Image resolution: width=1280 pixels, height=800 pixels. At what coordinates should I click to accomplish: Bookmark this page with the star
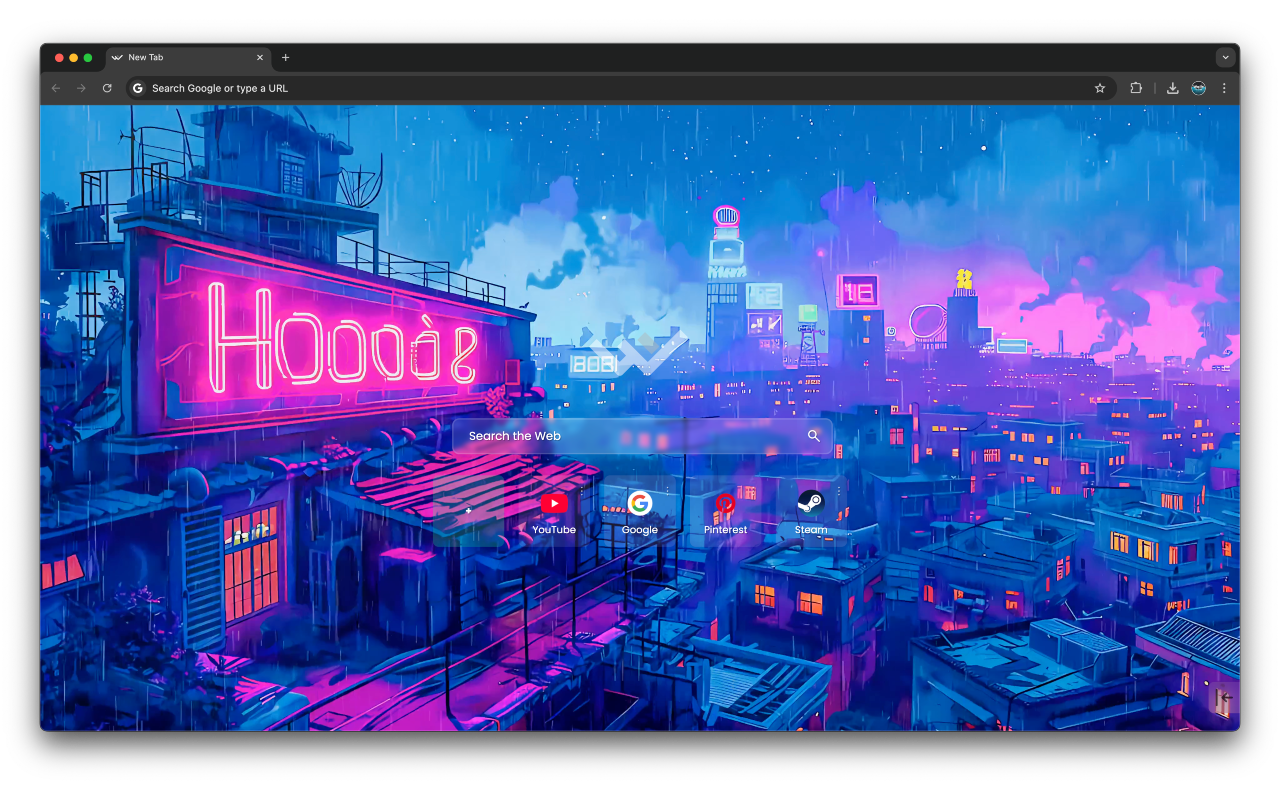[x=1100, y=88]
